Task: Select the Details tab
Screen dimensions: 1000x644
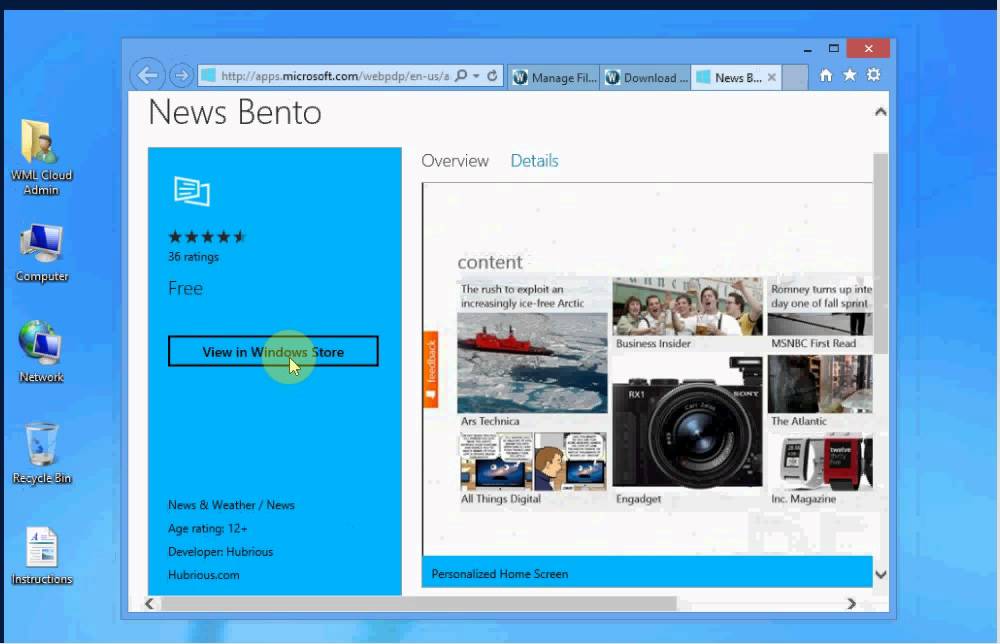Action: coord(534,161)
